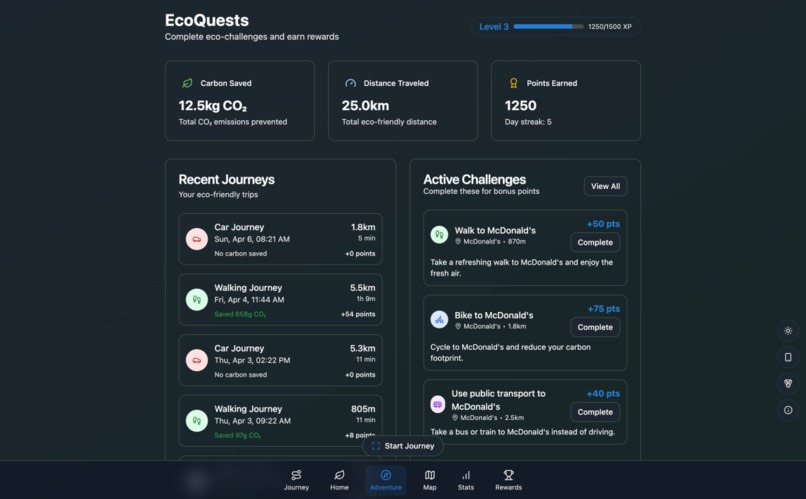
Task: Click the Start Journey button
Action: (403, 446)
